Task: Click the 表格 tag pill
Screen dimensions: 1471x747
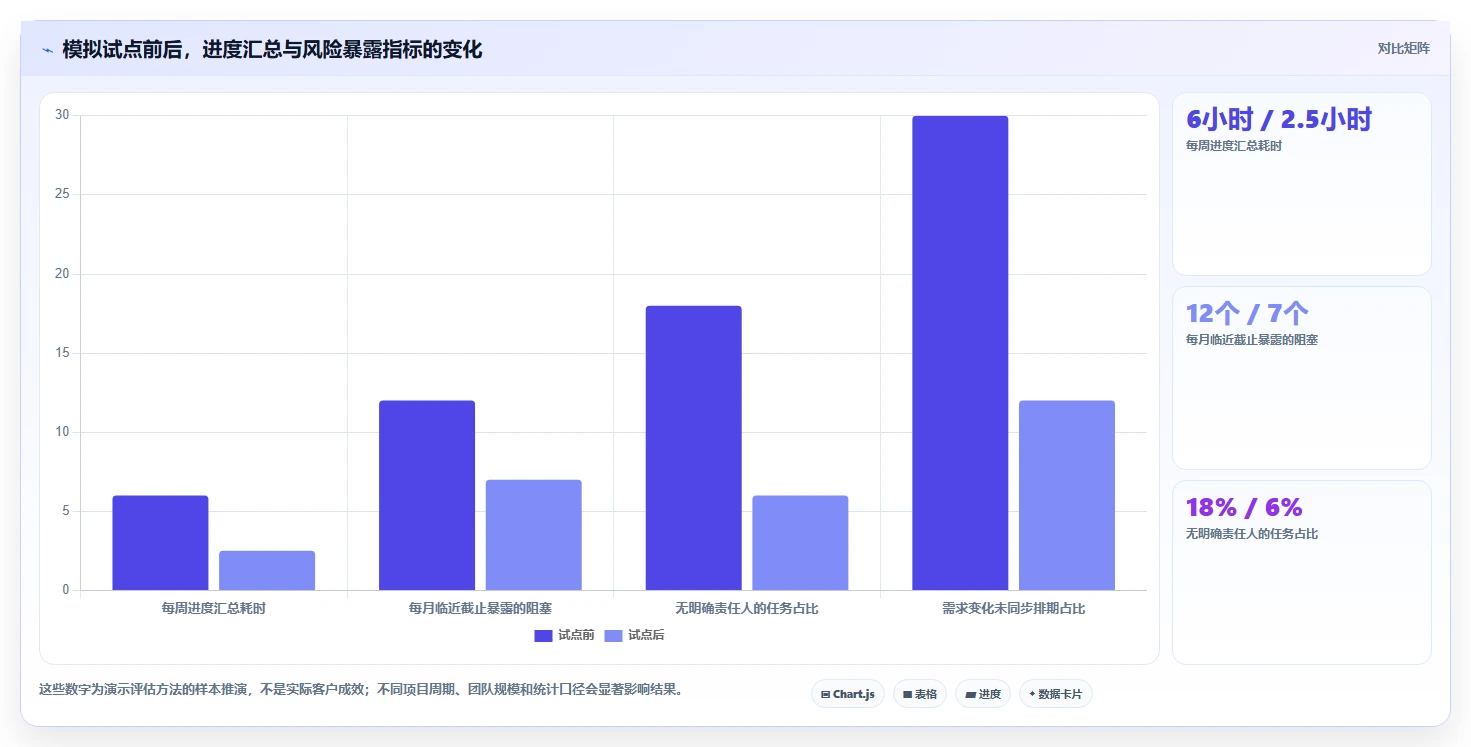Action: click(920, 694)
